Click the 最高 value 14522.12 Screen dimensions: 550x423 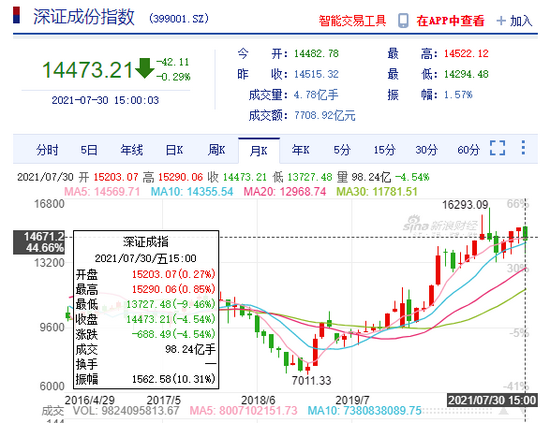click(466, 54)
